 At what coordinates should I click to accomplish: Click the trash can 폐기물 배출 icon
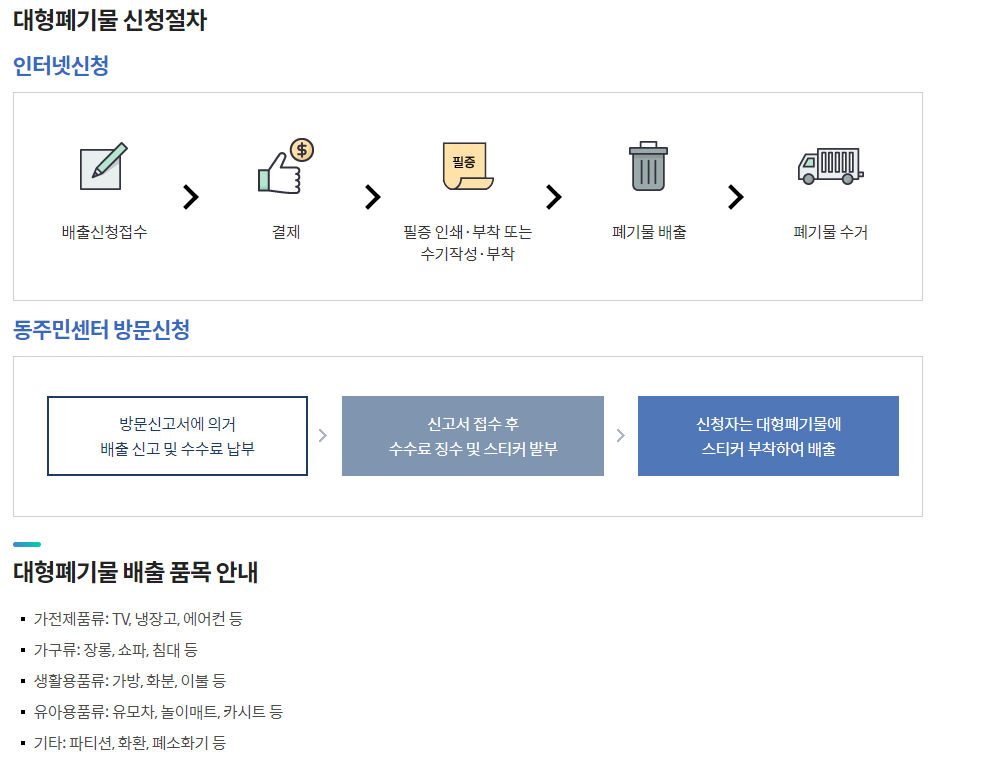648,166
